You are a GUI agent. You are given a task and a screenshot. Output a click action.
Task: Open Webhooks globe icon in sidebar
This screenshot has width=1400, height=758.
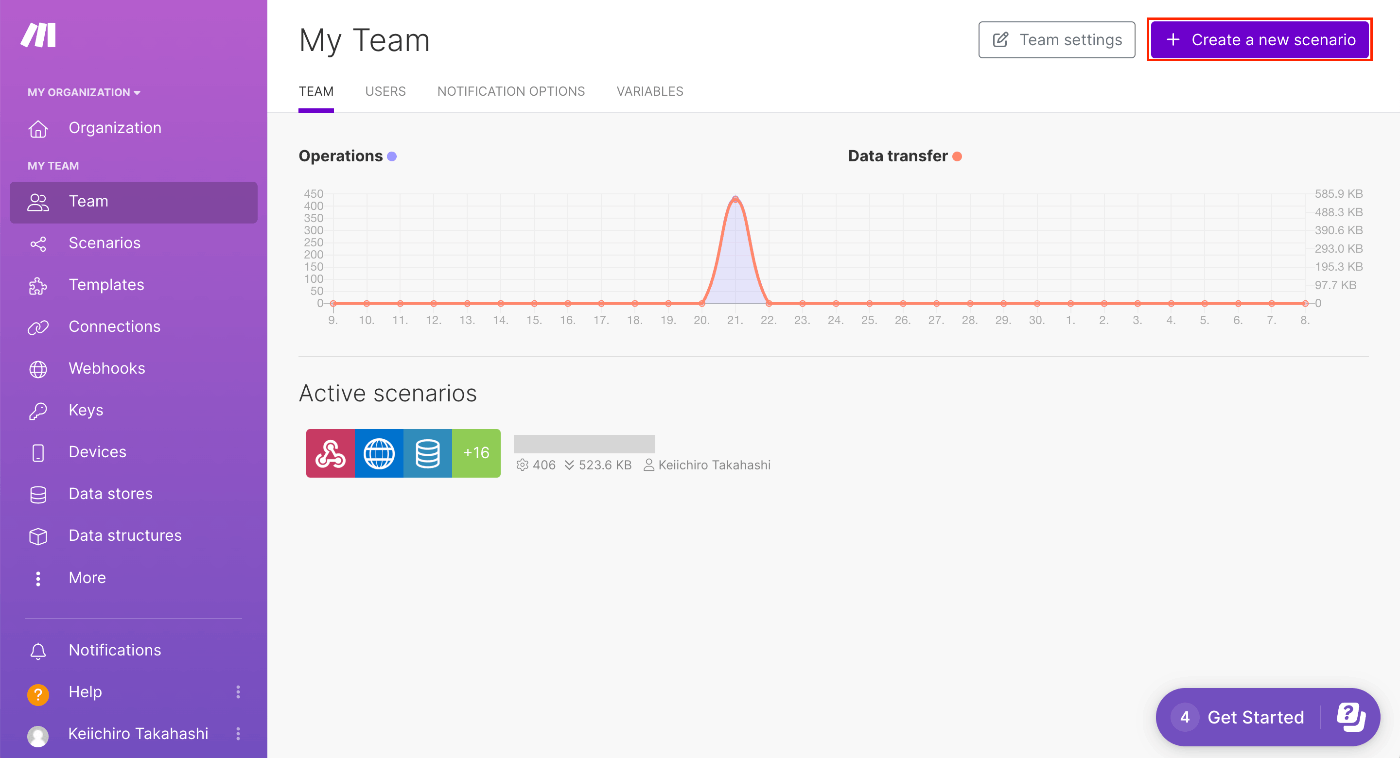(38, 369)
